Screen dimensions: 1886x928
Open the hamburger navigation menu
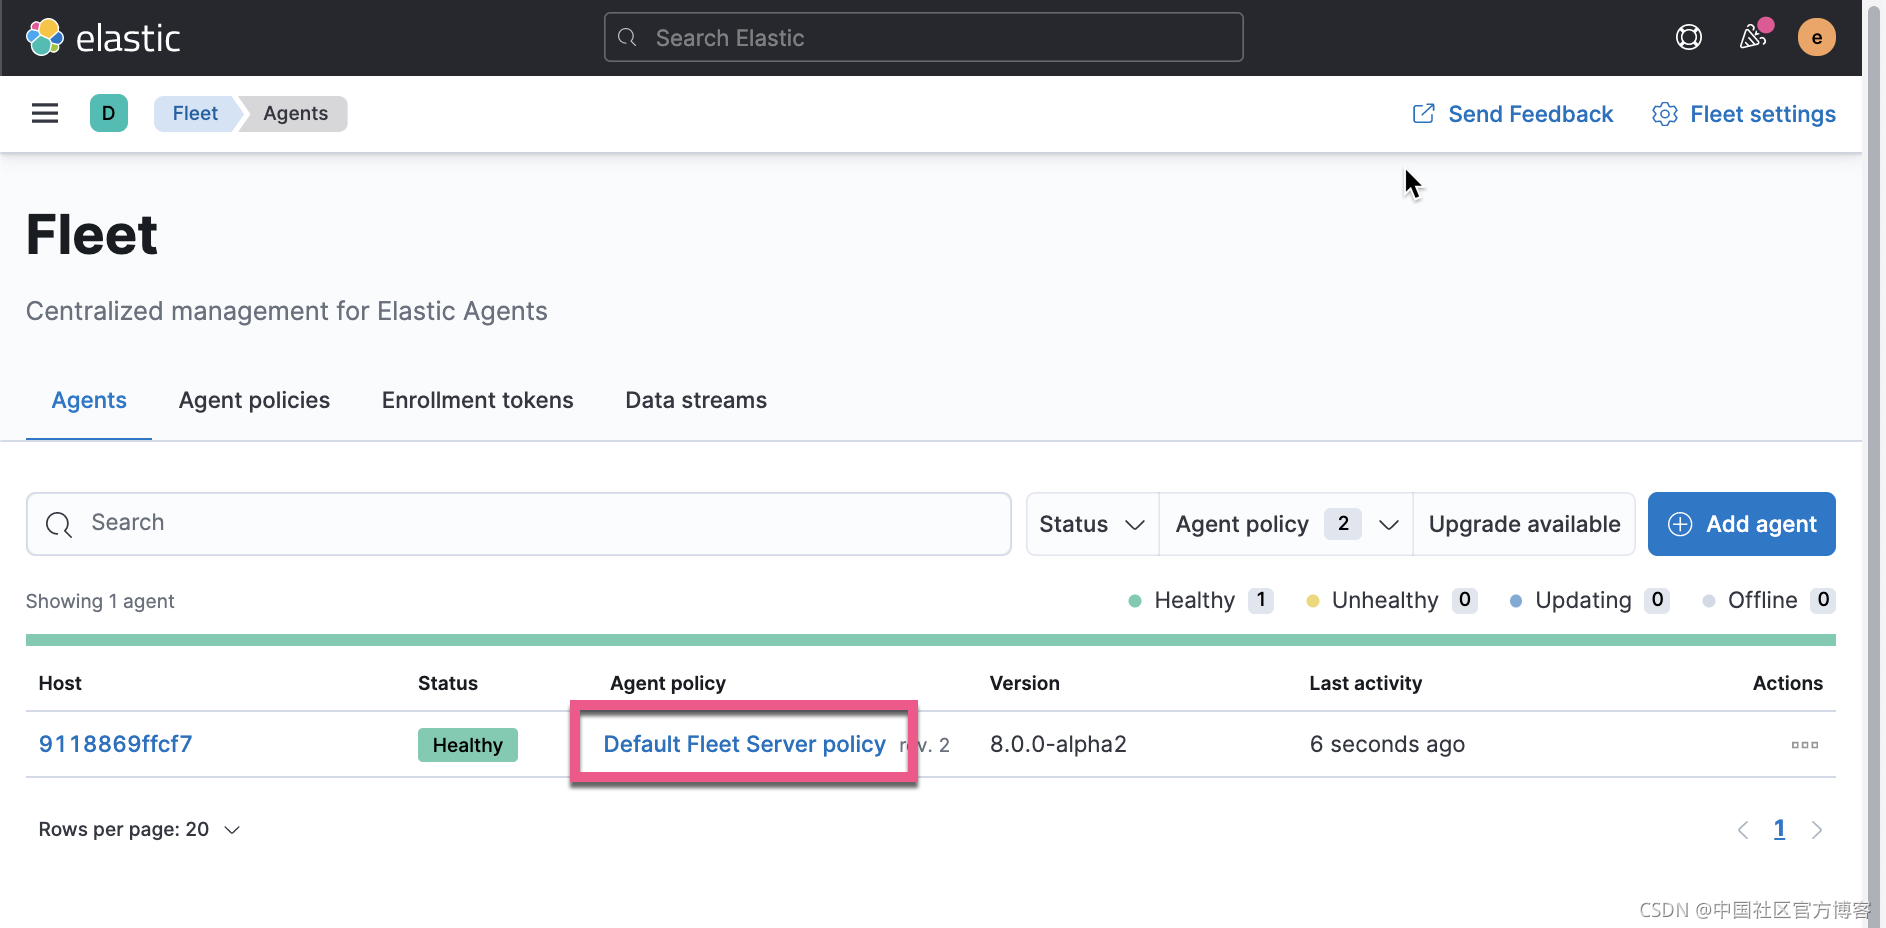(x=45, y=114)
